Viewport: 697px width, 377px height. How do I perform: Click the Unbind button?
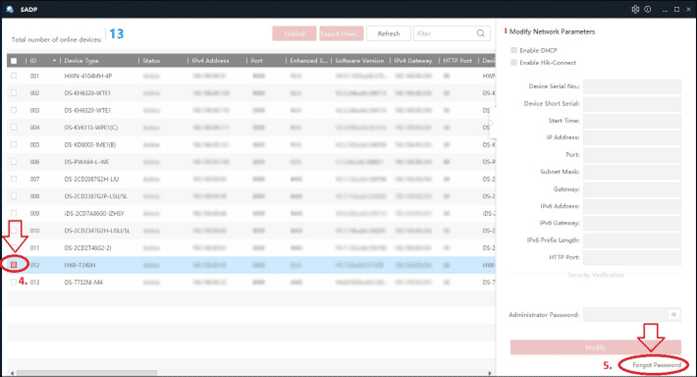point(294,33)
